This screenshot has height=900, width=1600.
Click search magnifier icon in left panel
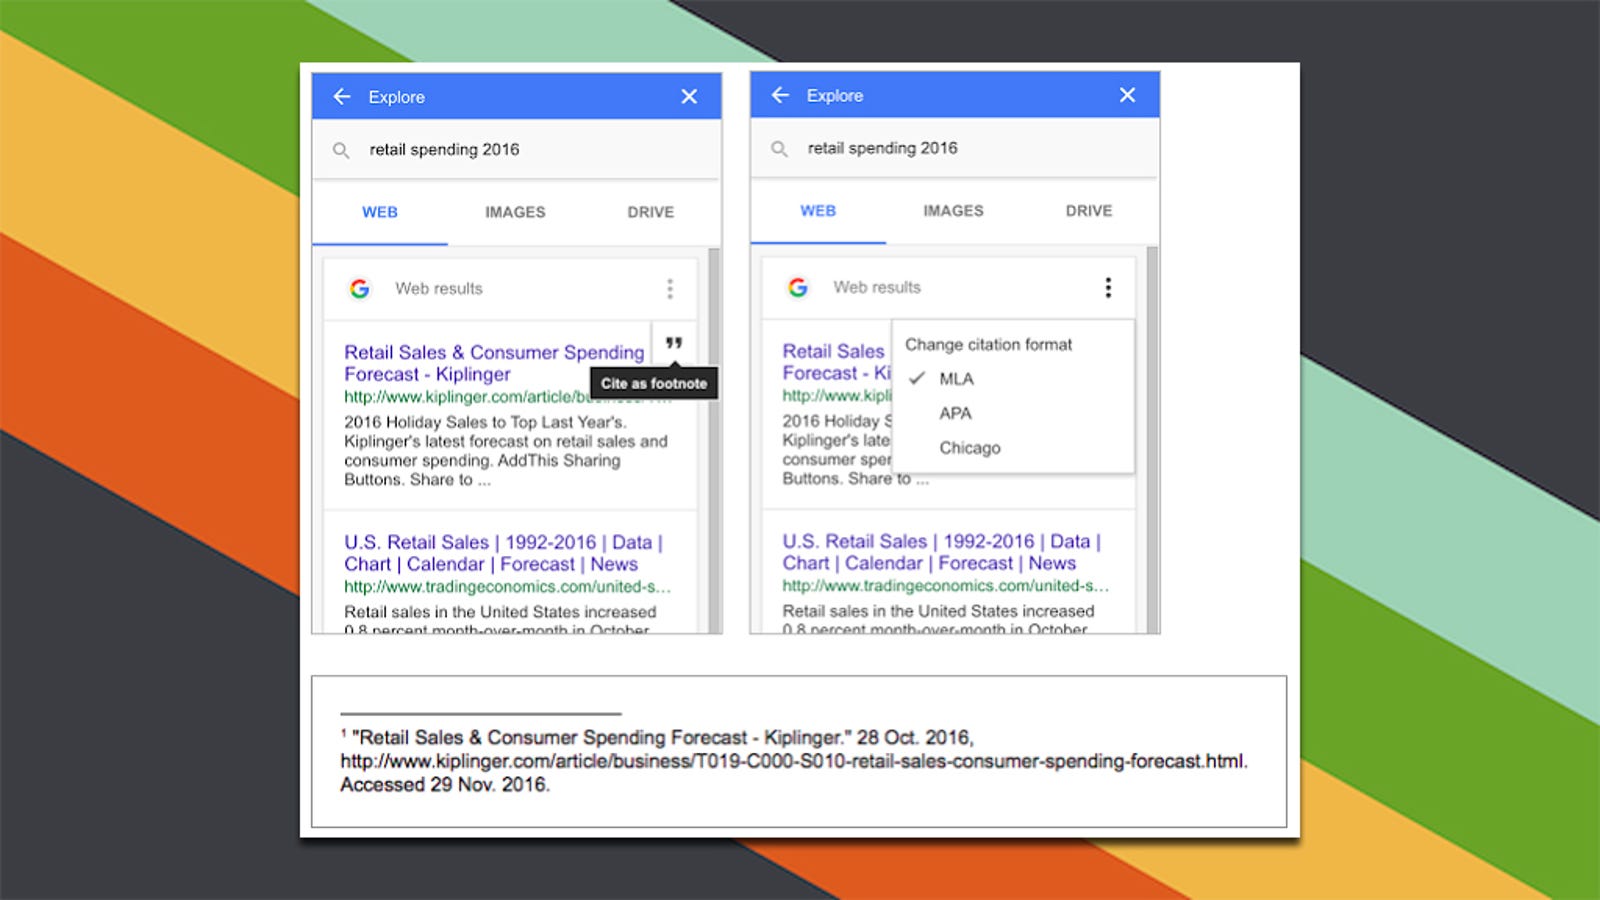pyautogui.click(x=341, y=150)
